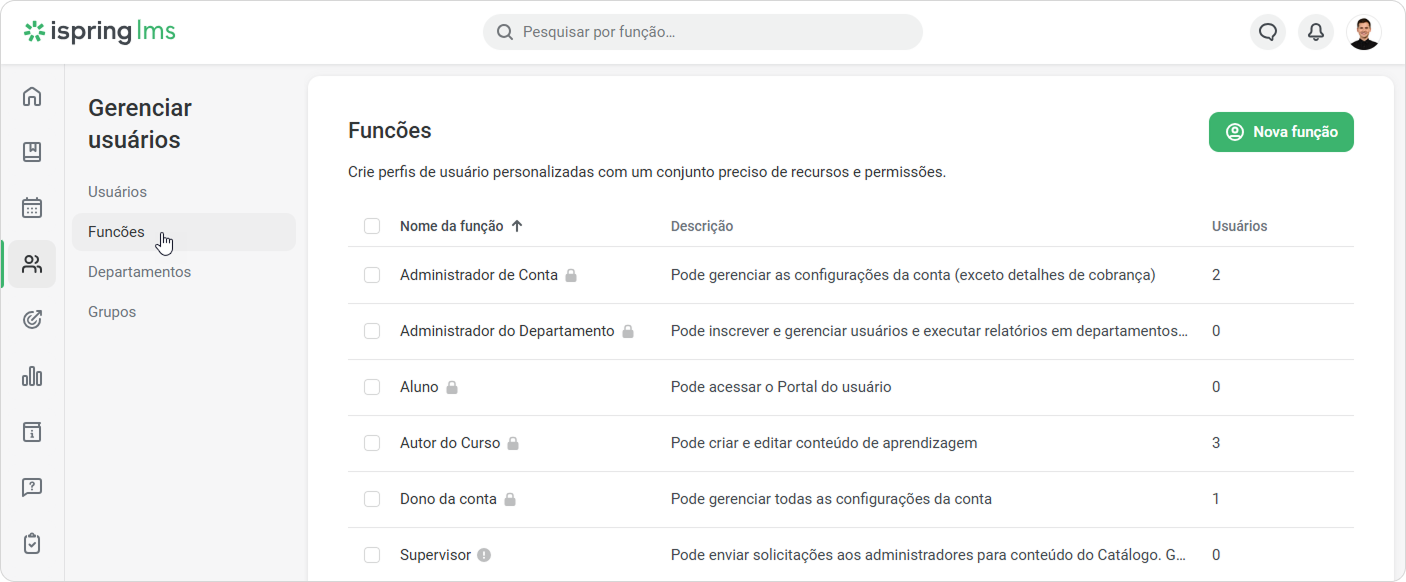Click the Nova função button

1281,132
